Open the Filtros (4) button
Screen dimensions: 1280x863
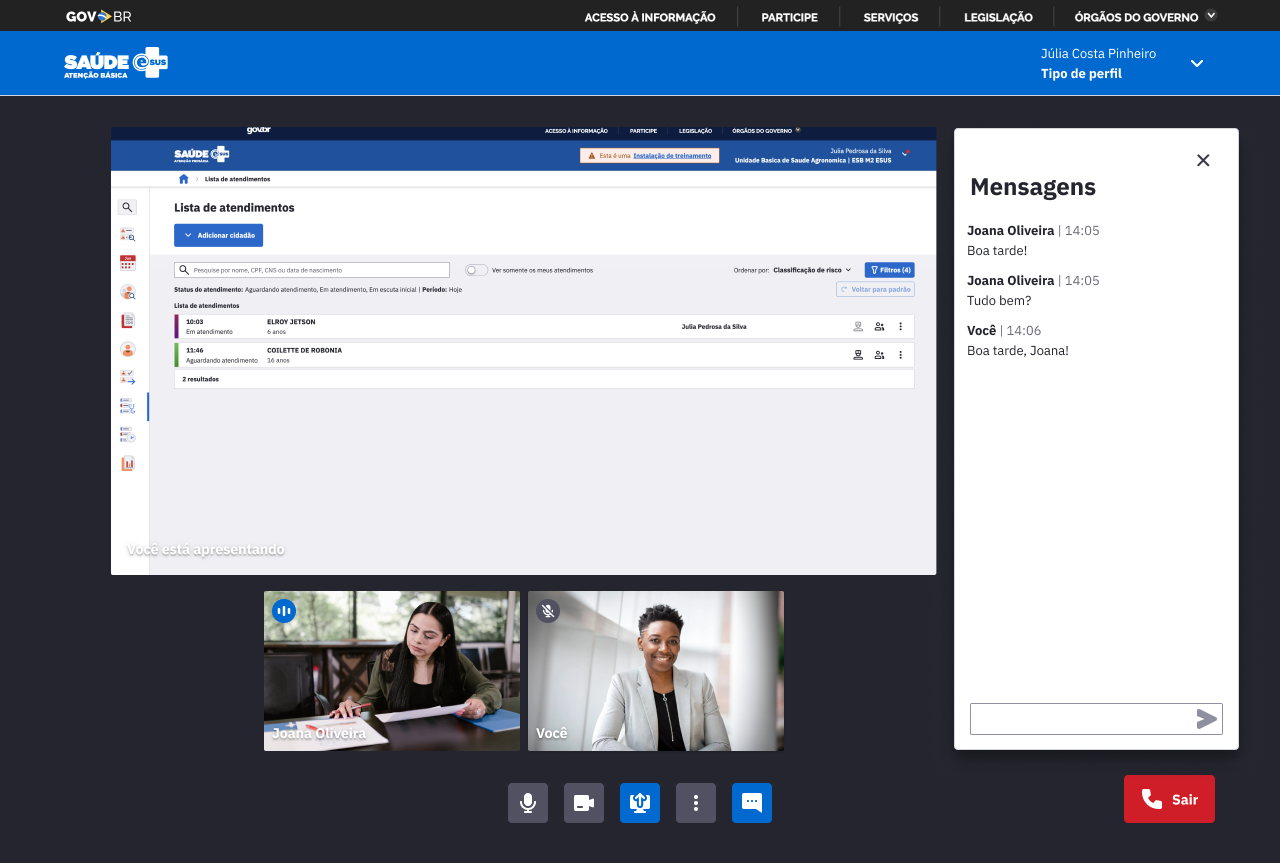tap(889, 270)
